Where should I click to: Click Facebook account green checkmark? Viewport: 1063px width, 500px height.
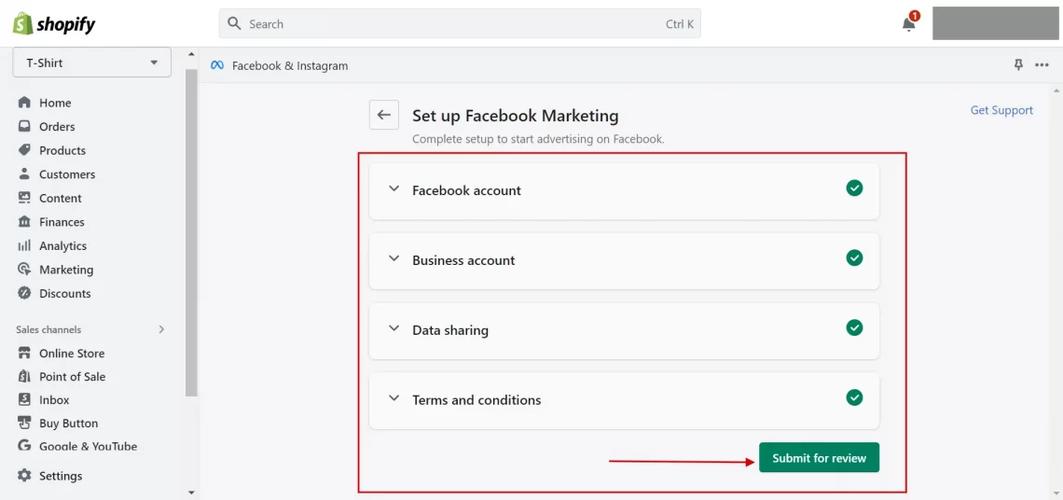(x=854, y=188)
